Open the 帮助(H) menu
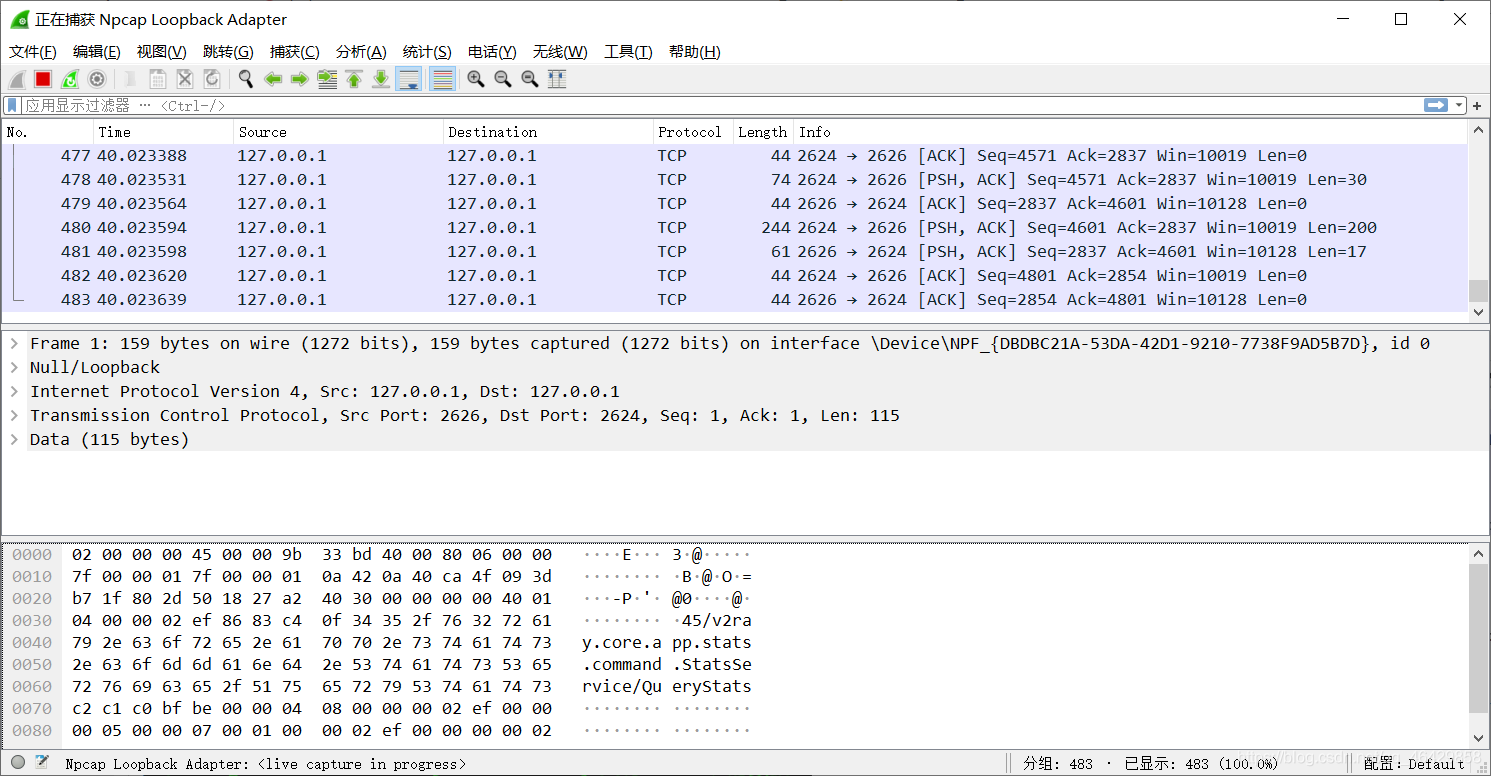Image resolution: width=1491 pixels, height=776 pixels. click(694, 52)
